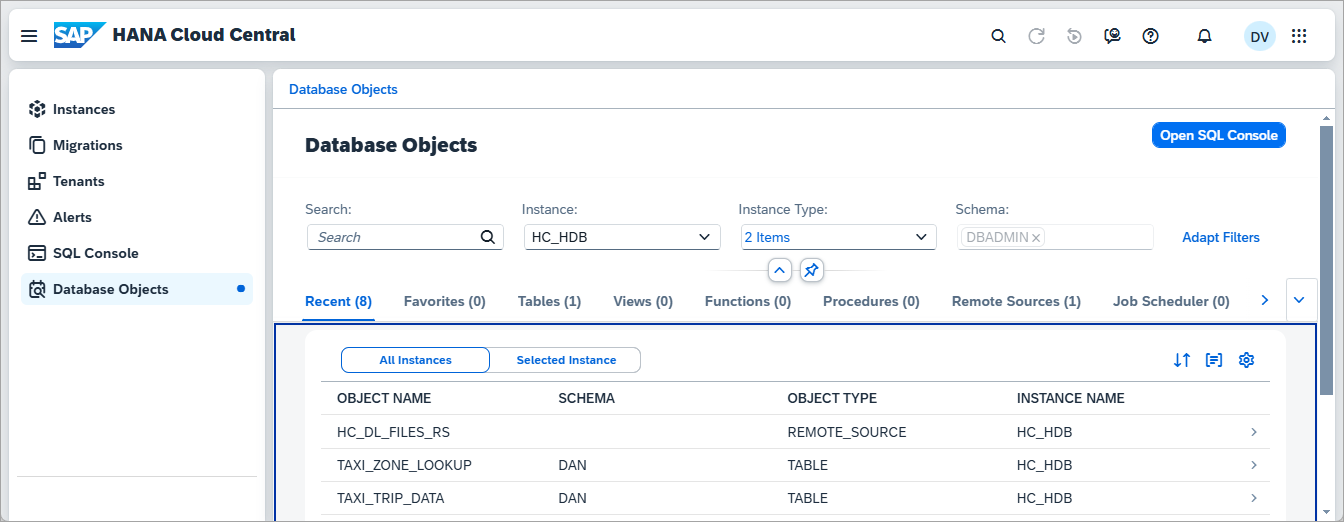Click the TAXI_TRIP_DATA object name

tap(390, 498)
